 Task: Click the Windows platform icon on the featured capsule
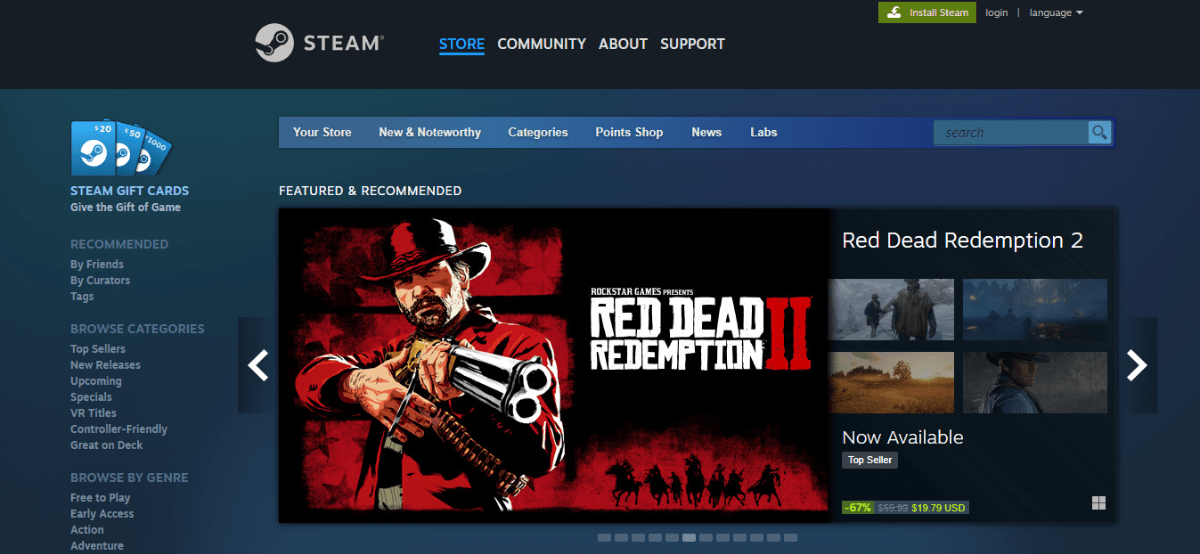(x=1099, y=502)
